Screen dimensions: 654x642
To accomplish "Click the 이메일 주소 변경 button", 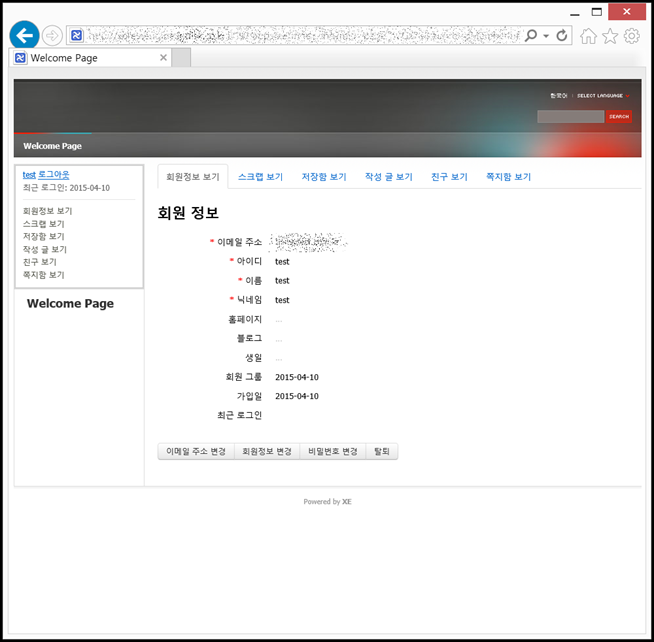I will point(196,451).
